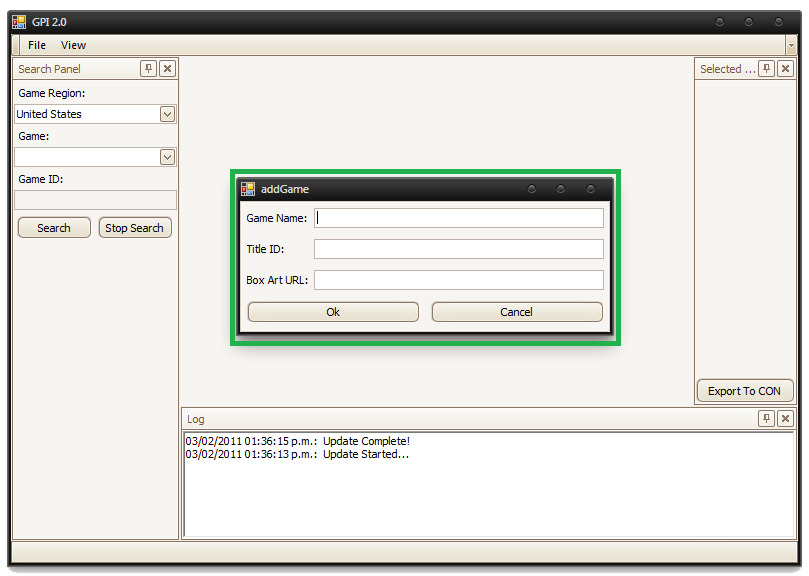Confirm addGame dialog with Ok

333,312
